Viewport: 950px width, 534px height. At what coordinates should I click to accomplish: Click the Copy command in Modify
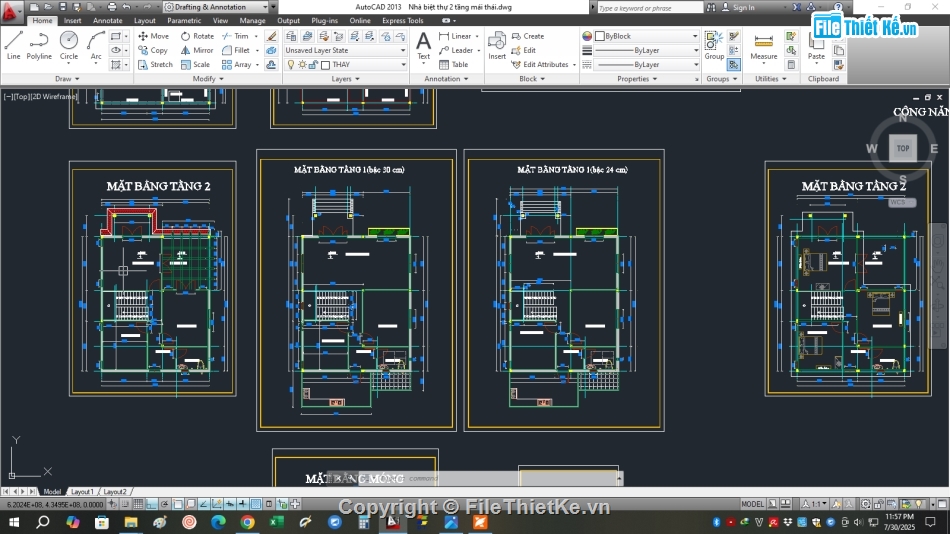coord(153,50)
